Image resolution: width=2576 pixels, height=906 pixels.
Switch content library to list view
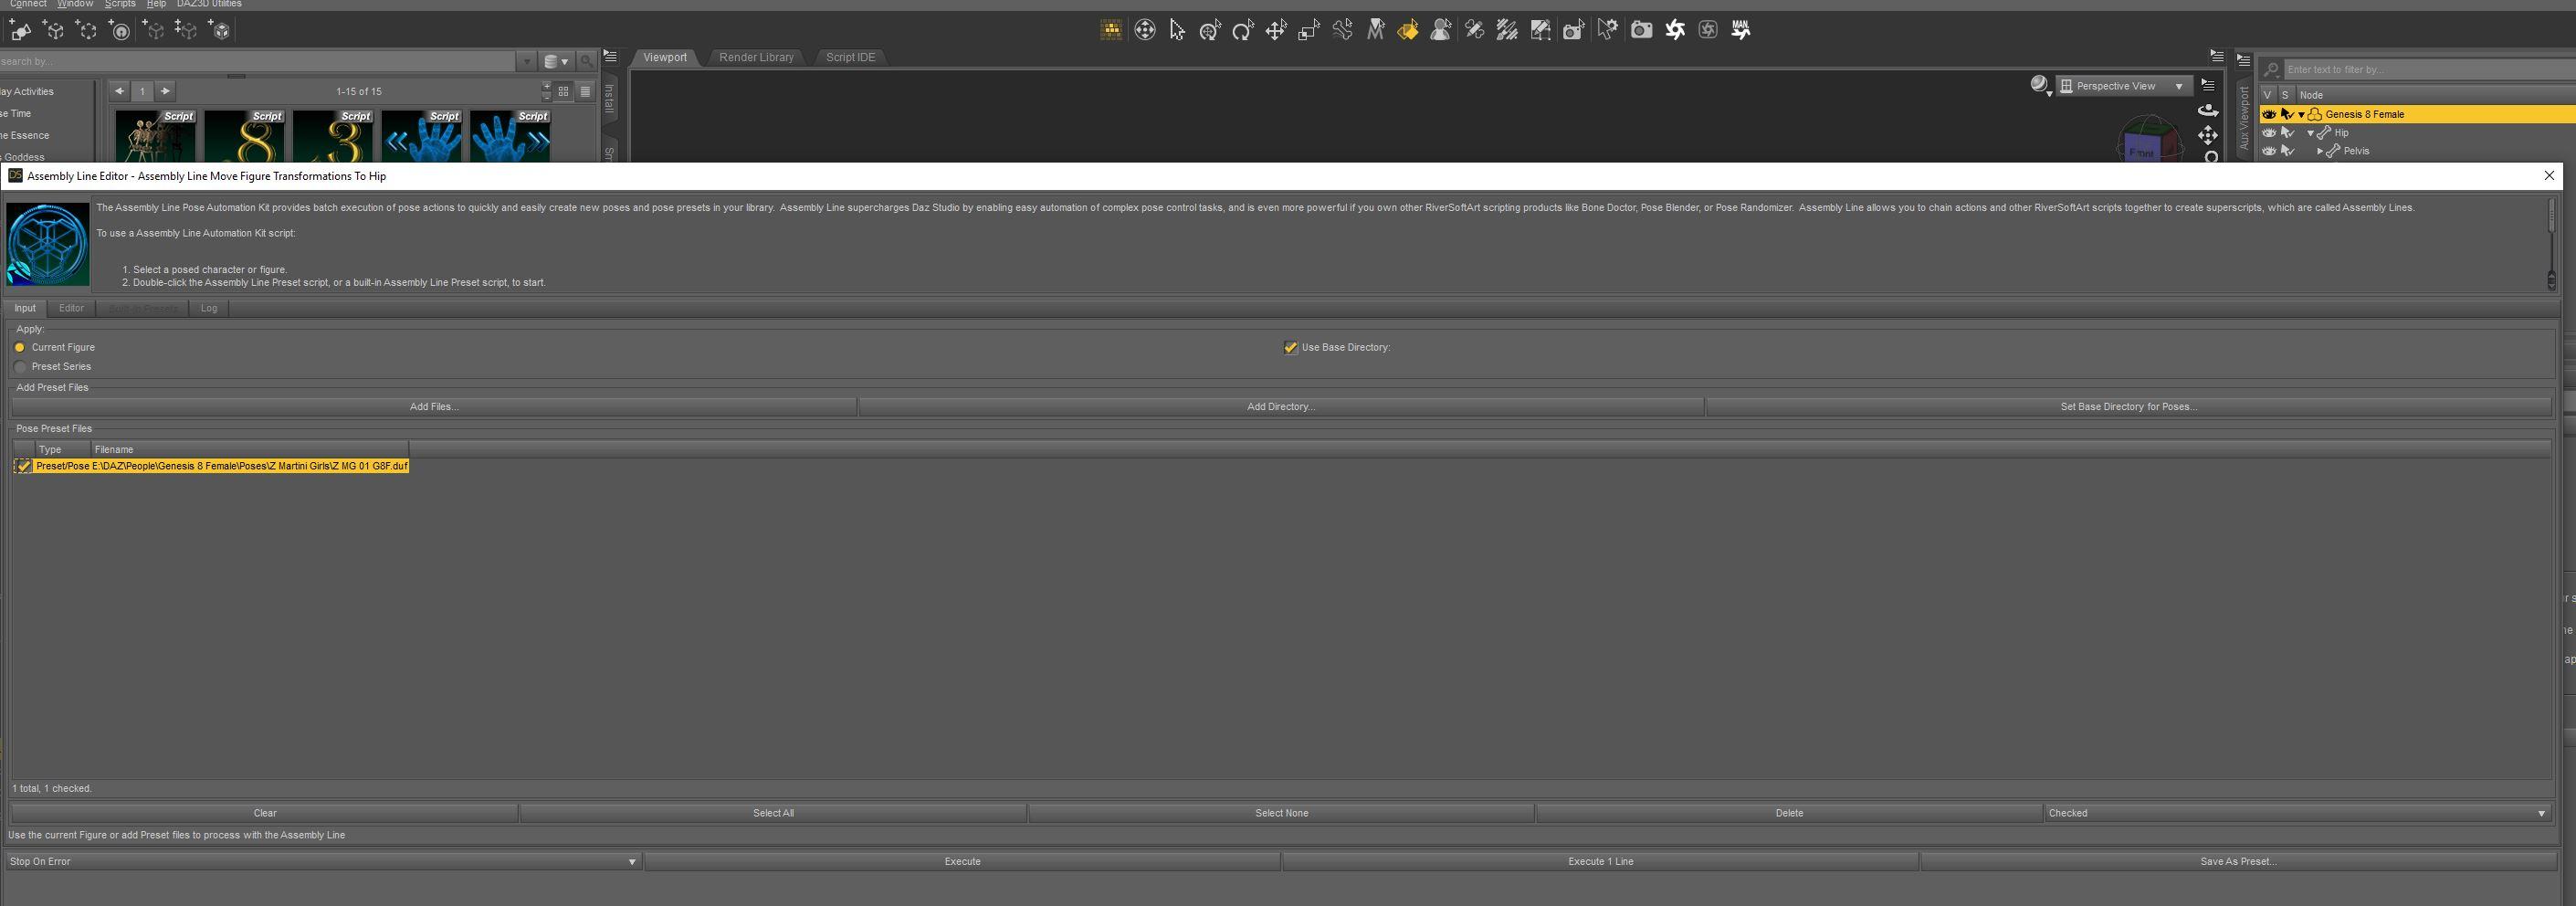click(x=586, y=91)
